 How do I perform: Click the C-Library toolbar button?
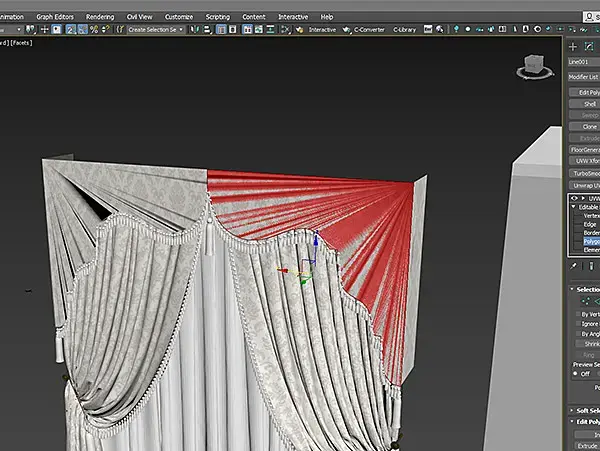point(404,30)
